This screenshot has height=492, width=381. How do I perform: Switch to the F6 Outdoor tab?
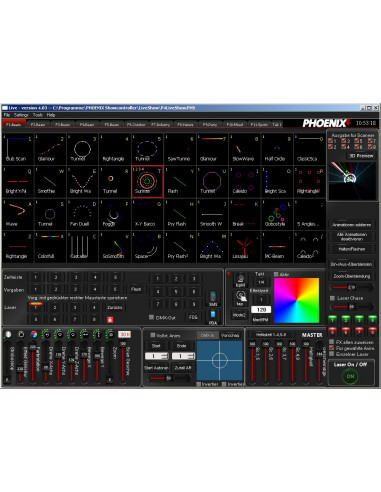[136, 124]
